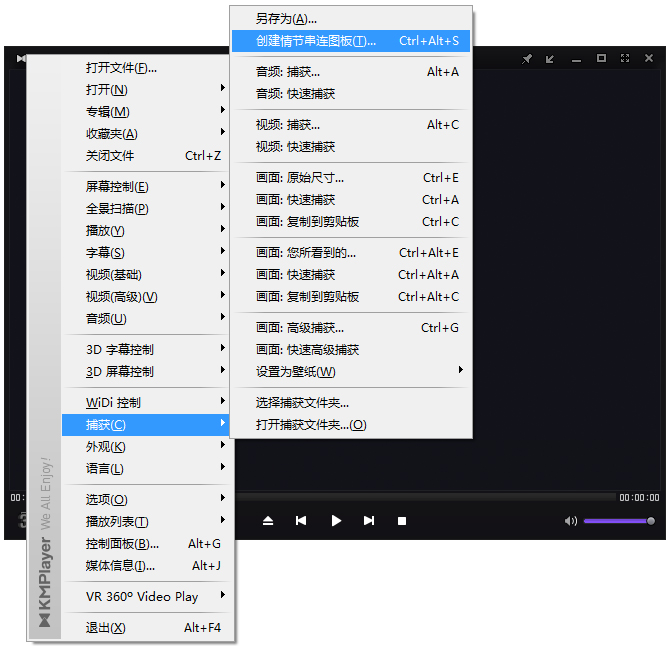Open WiDi 控制 submenu
The height and width of the screenshot is (646, 669).
click(x=145, y=403)
